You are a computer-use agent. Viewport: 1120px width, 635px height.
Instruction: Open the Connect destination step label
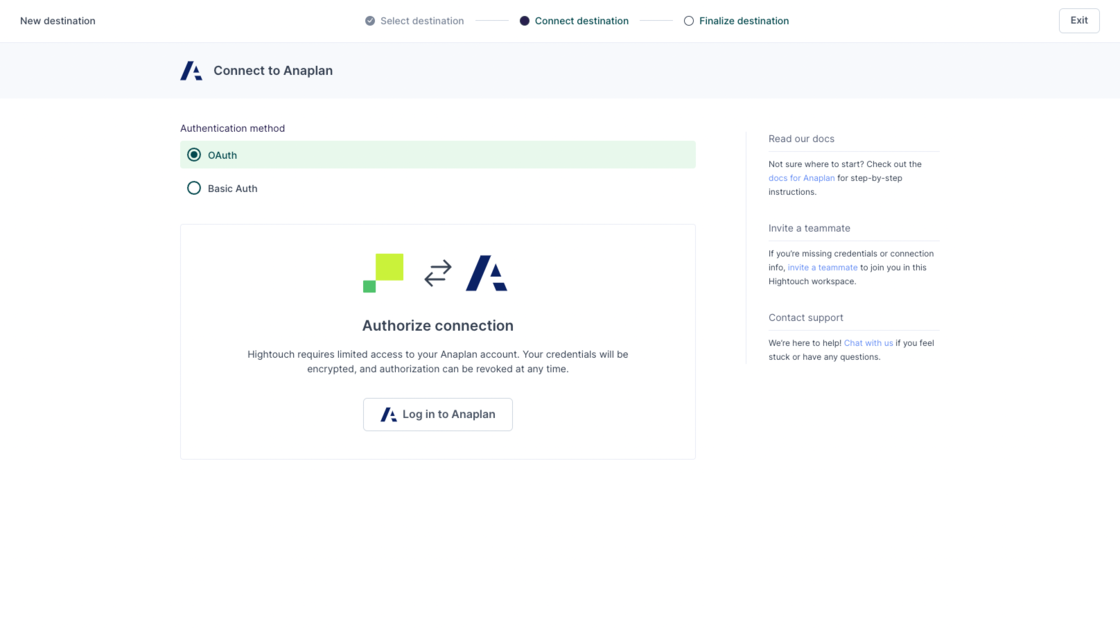coord(581,21)
